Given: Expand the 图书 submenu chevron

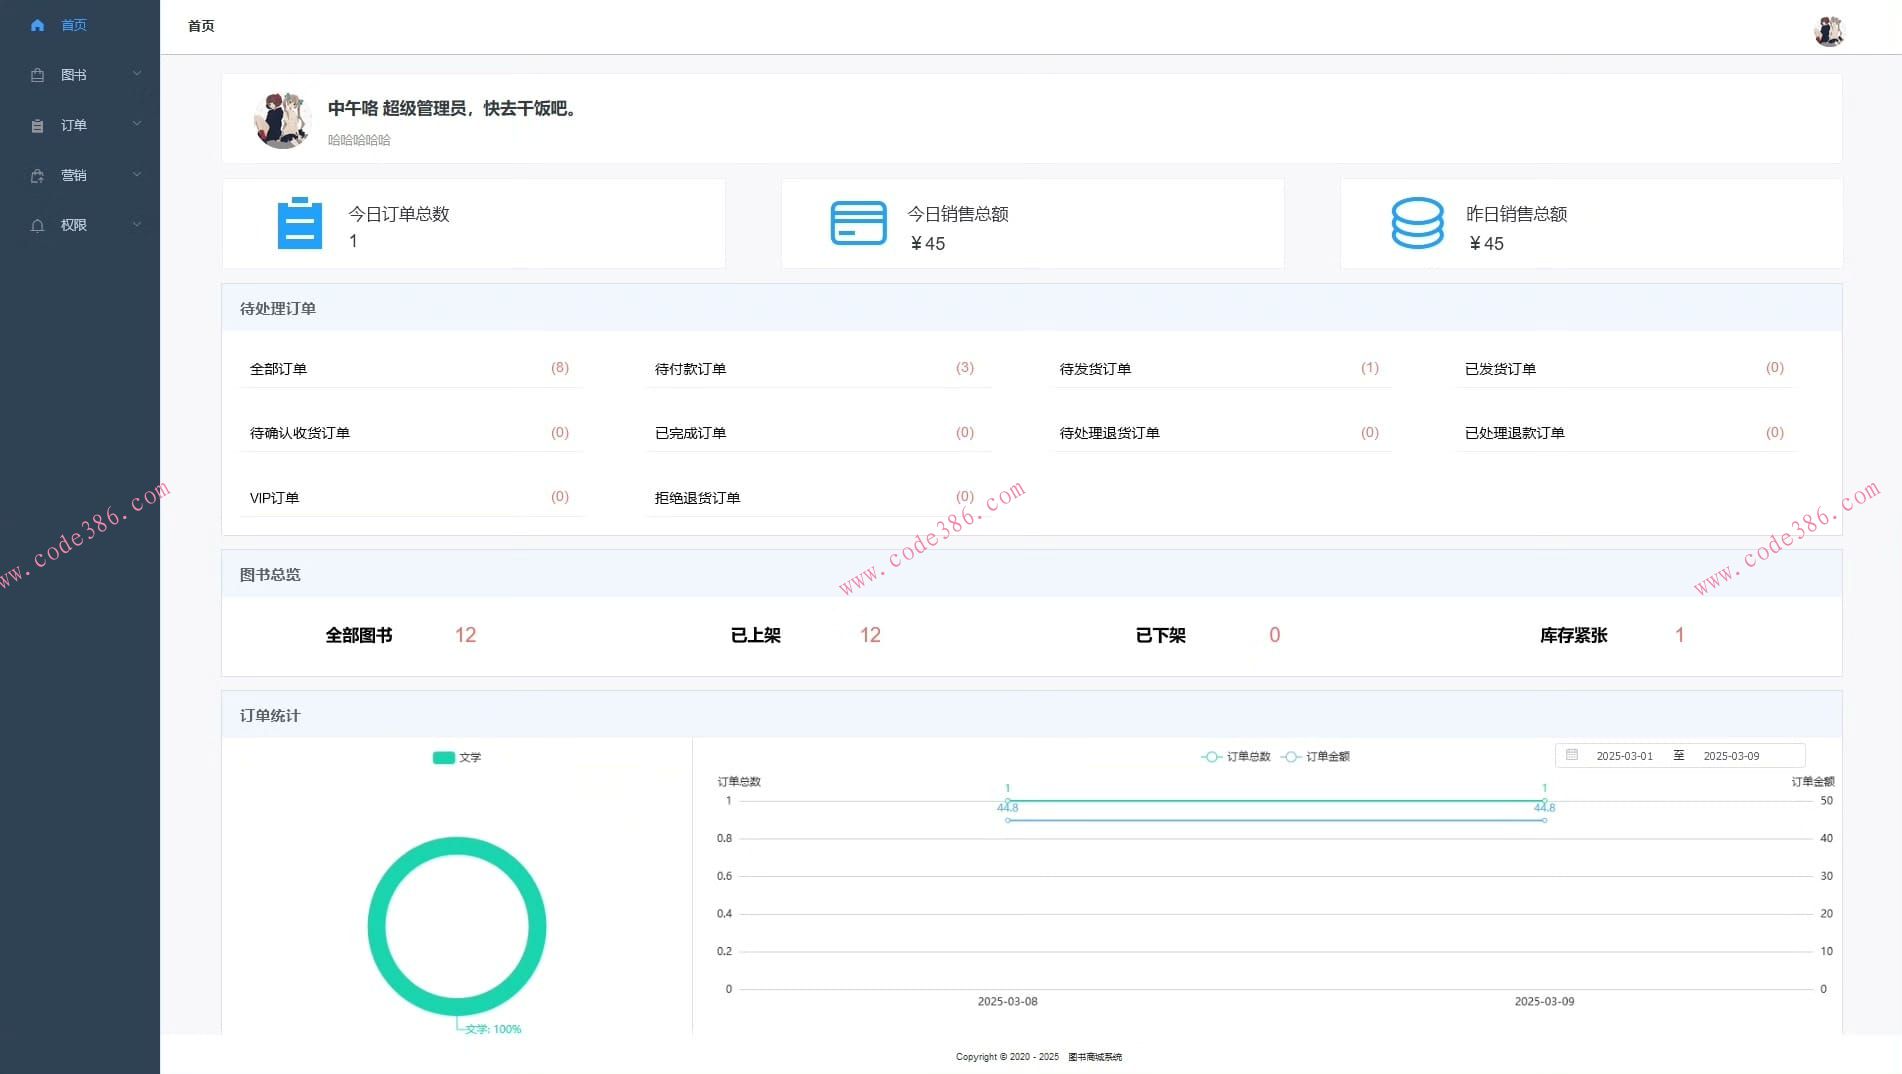Looking at the screenshot, I should point(137,74).
